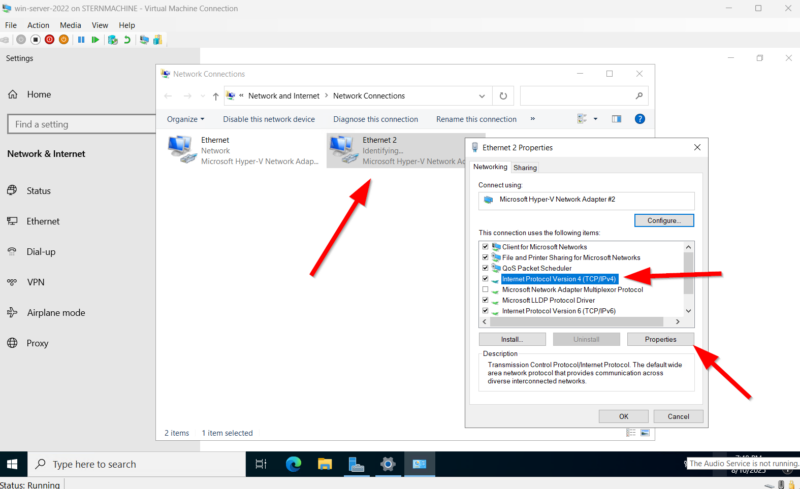Switch to Settings gear on taskbar
Image resolution: width=800 pixels, height=489 pixels.
point(388,464)
